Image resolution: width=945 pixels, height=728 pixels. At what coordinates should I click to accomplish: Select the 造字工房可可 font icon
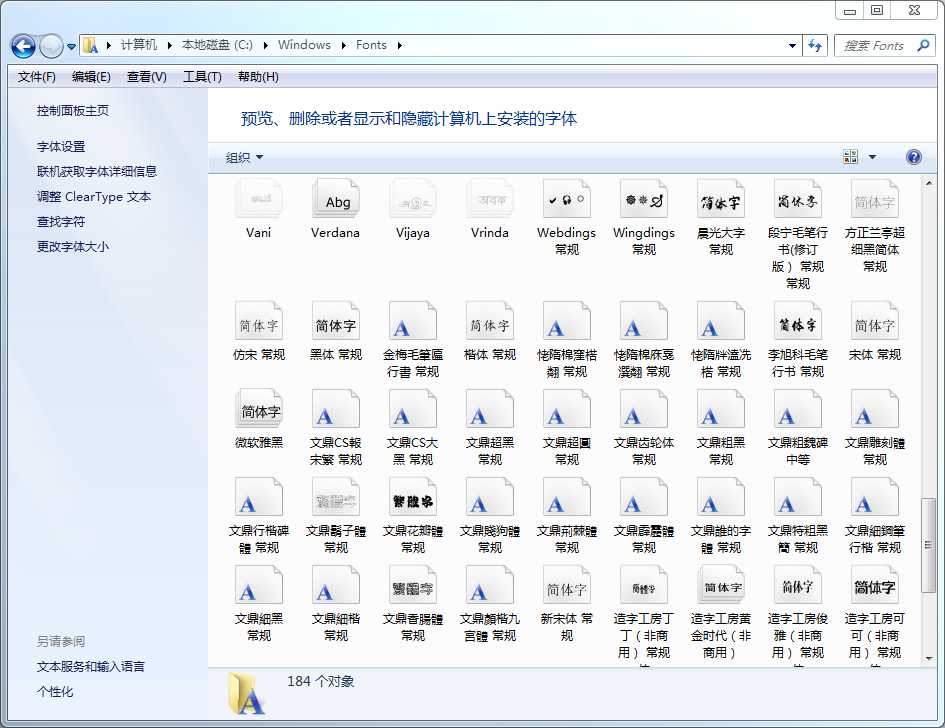point(874,586)
